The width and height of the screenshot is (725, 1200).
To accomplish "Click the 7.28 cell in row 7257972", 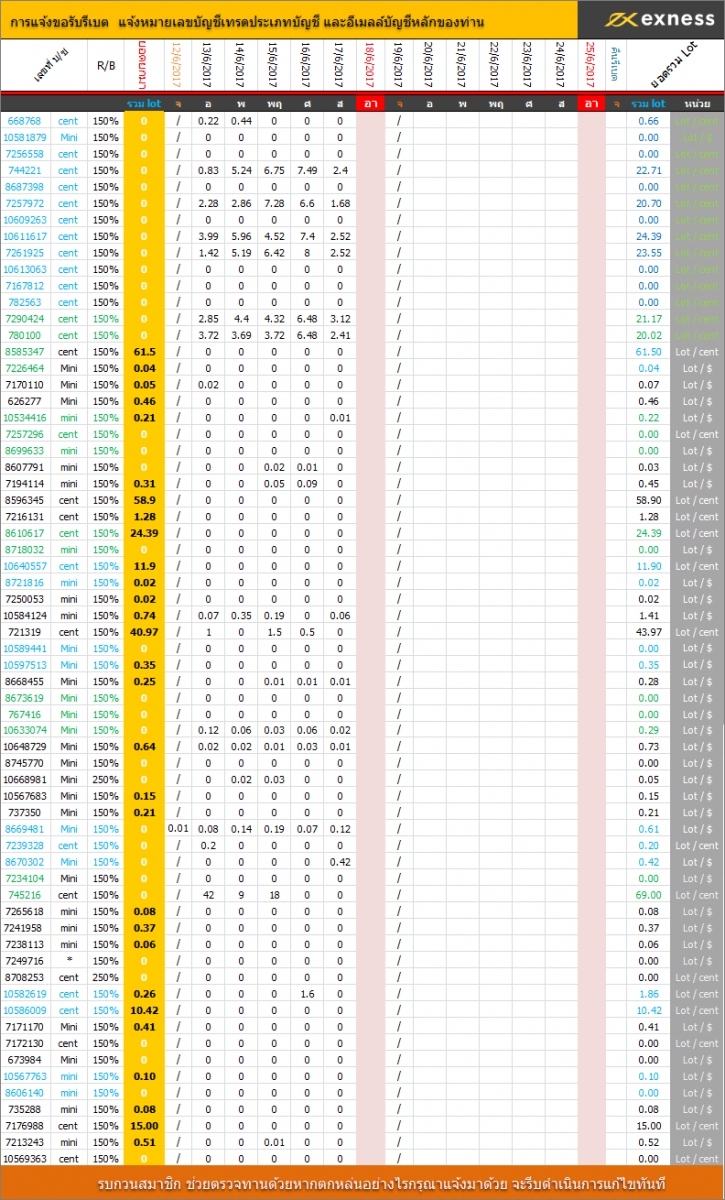I will (x=274, y=203).
